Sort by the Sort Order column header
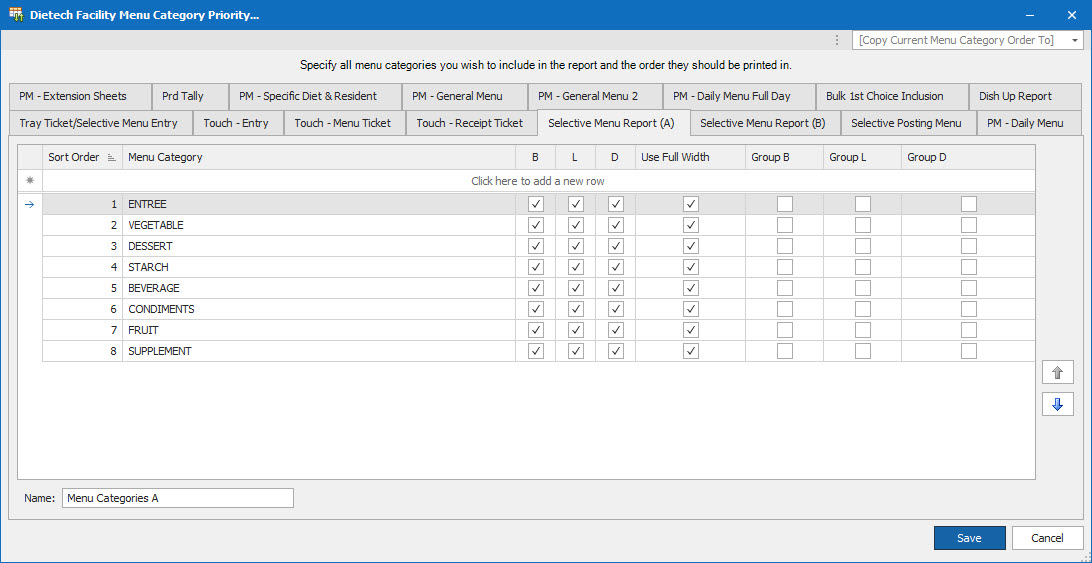The image size is (1092, 563). [82, 157]
